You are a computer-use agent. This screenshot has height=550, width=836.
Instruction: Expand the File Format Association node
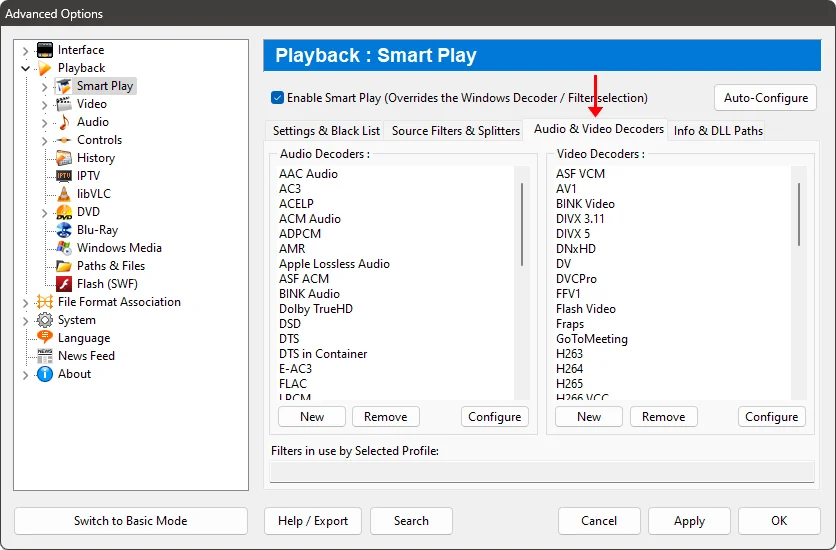25,303
